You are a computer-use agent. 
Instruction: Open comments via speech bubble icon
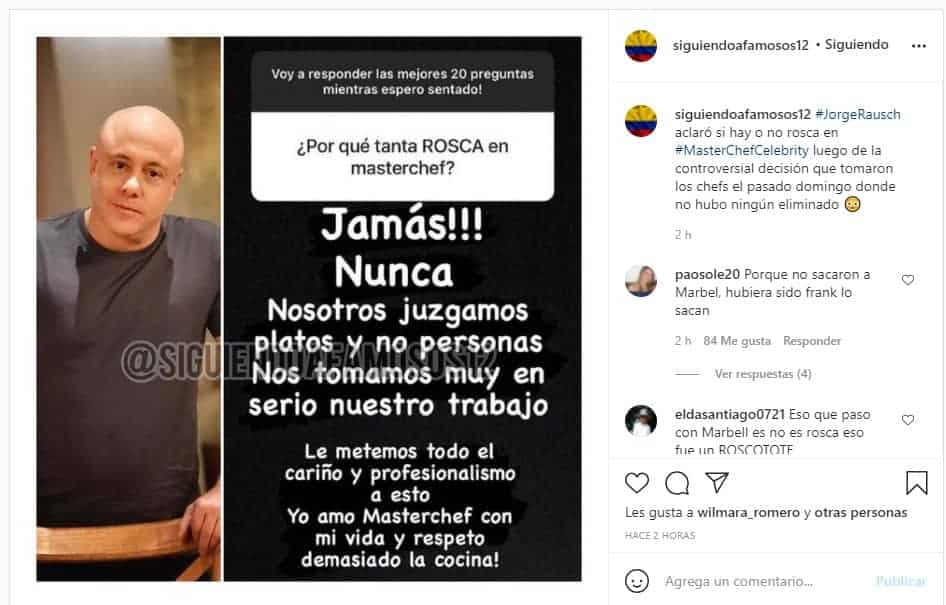click(677, 483)
